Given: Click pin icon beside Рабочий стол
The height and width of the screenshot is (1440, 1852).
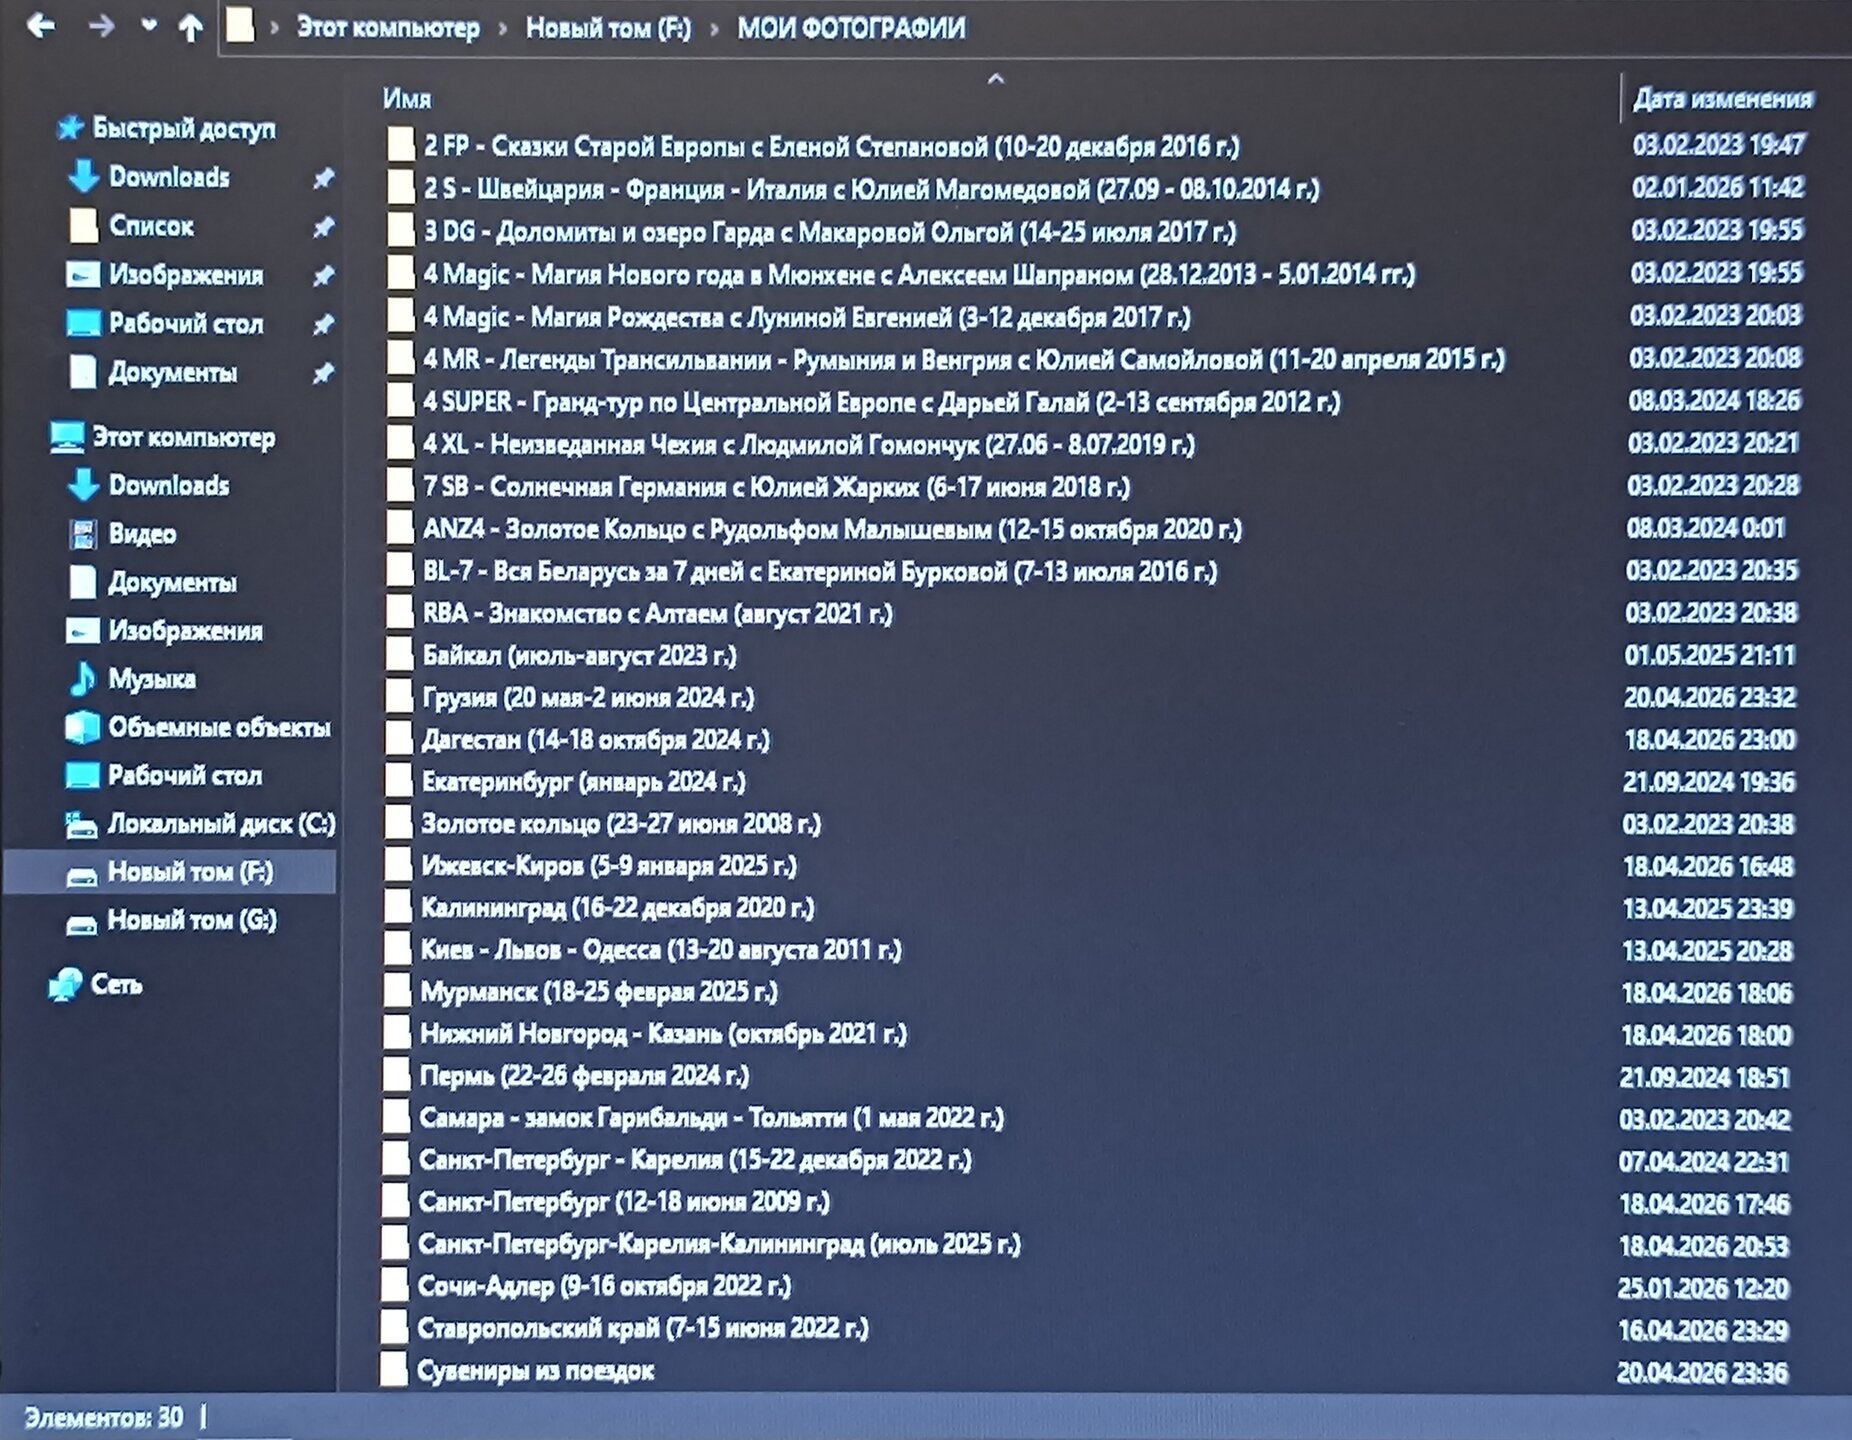Looking at the screenshot, I should coord(323,325).
